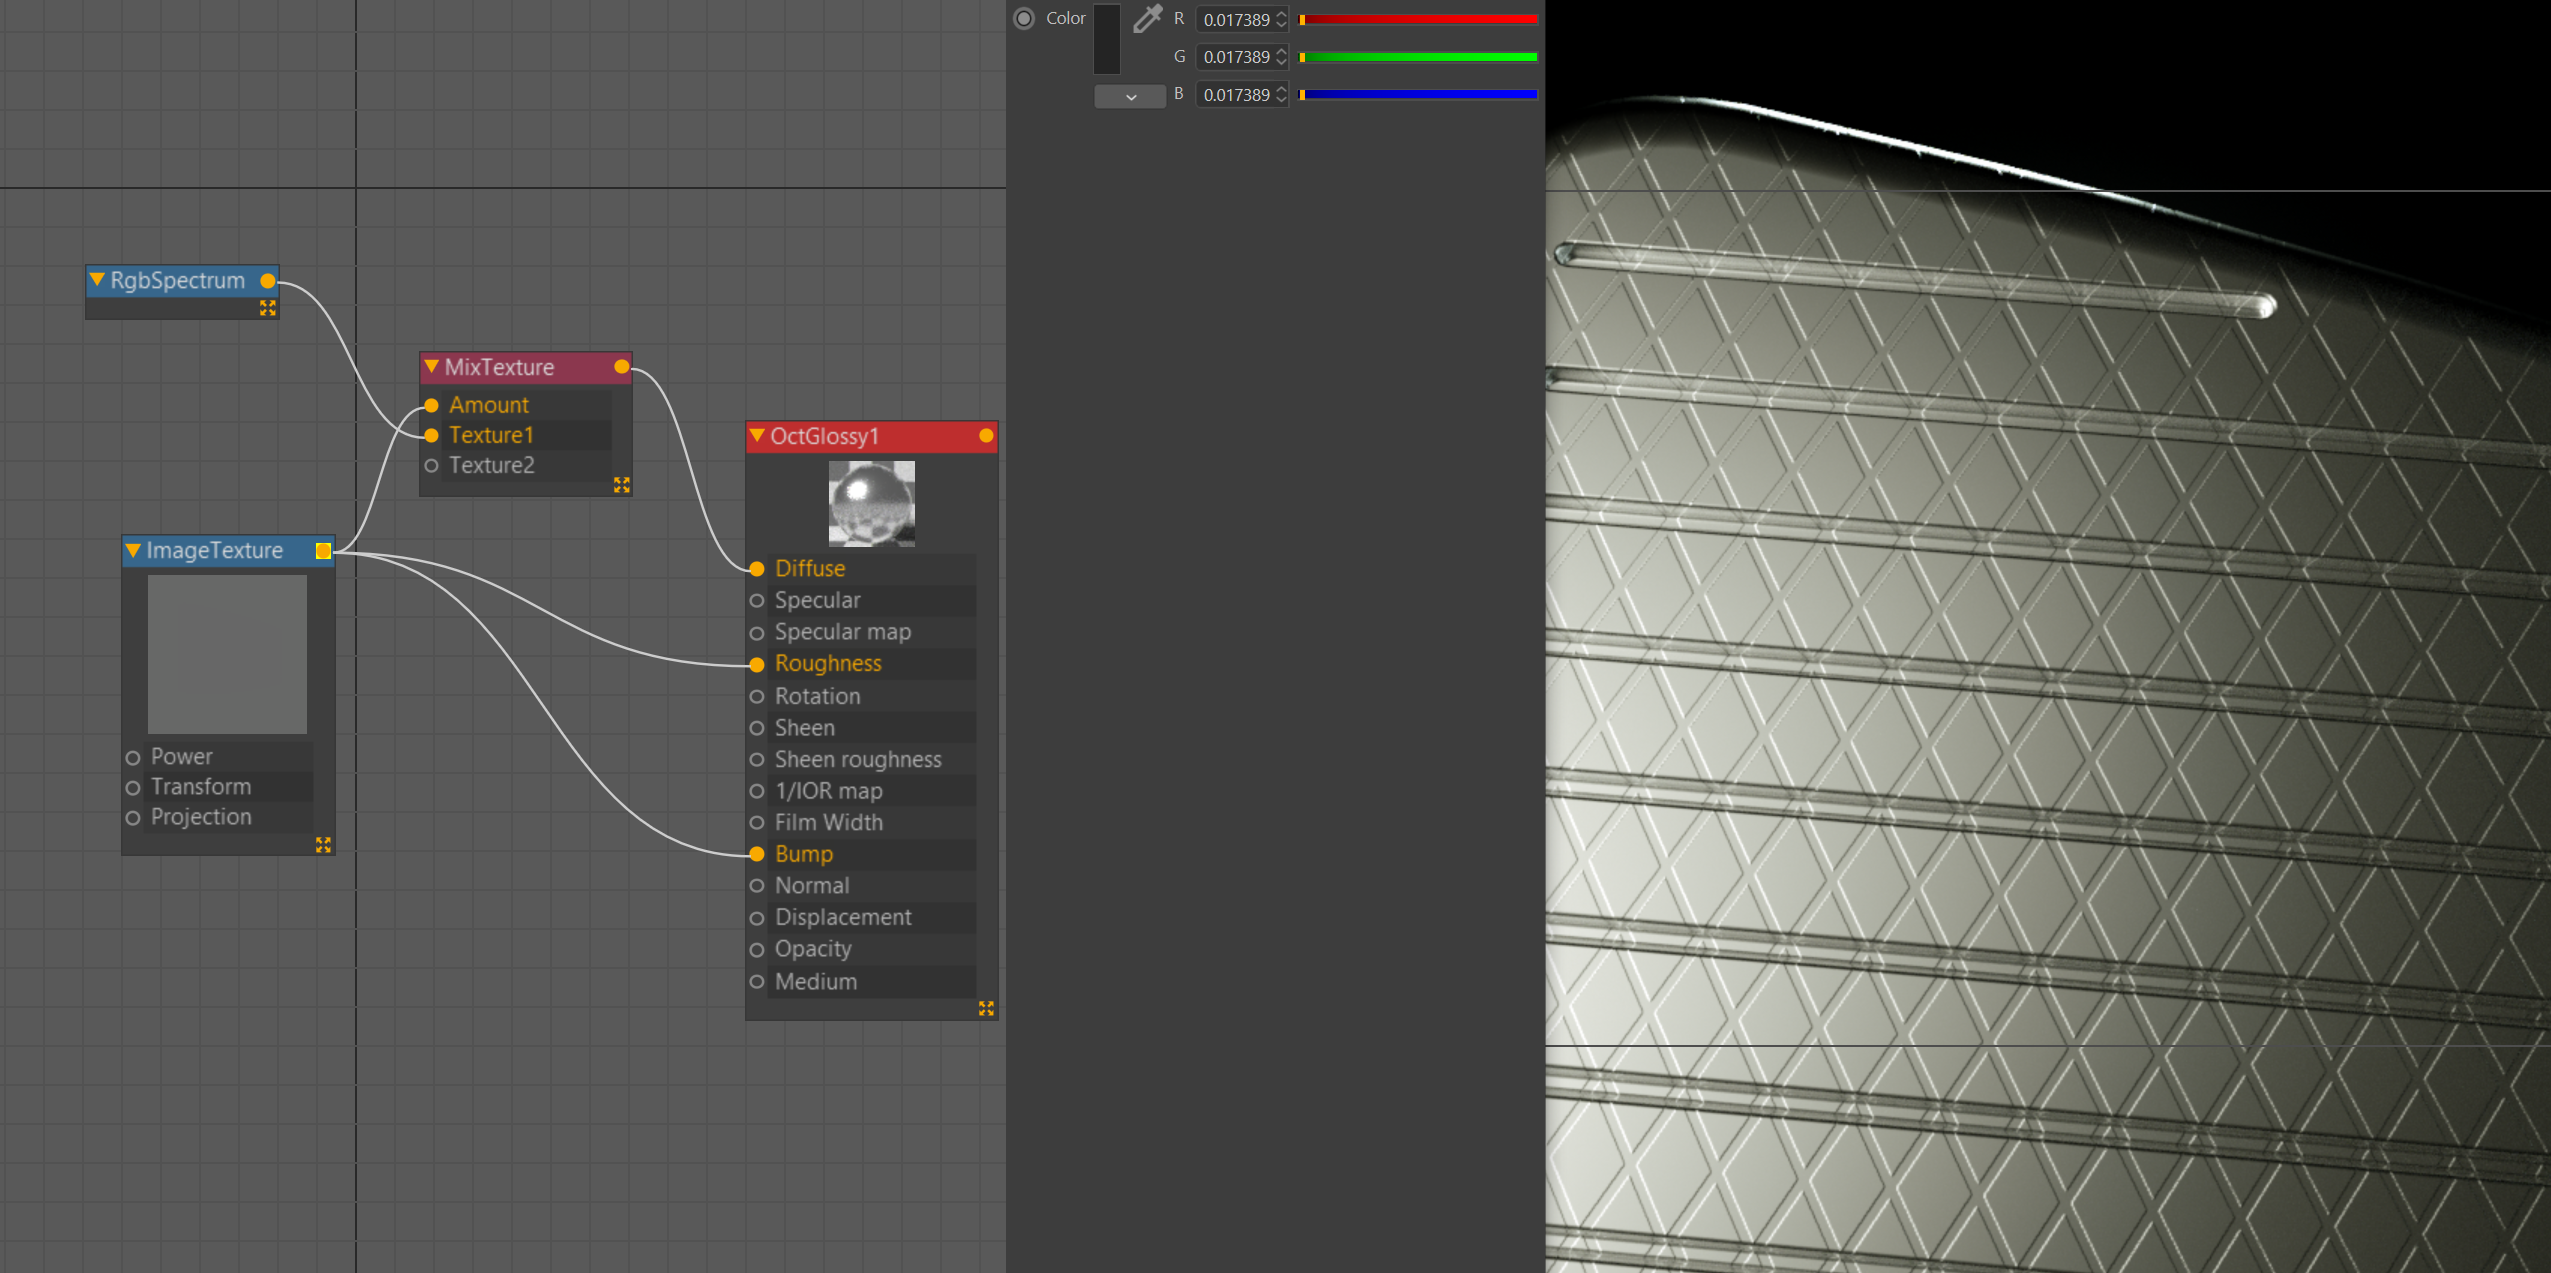Click the Transform input on ImageTexture
This screenshot has width=2551, height=1273.
201,787
